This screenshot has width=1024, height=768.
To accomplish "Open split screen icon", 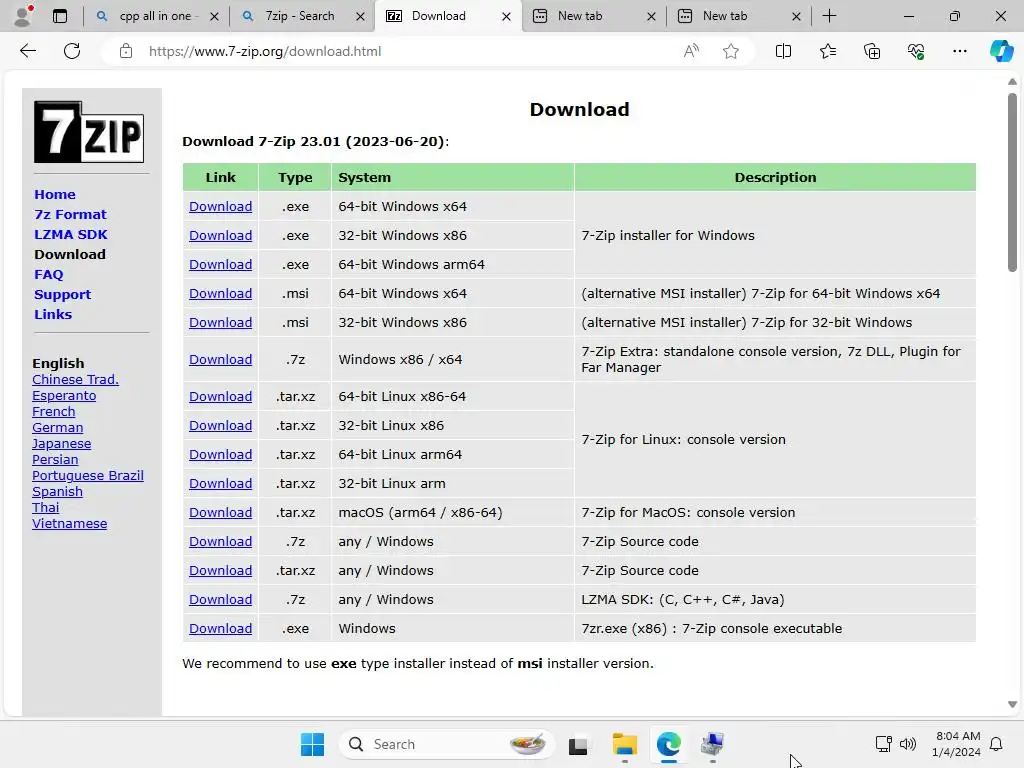I will point(783,51).
